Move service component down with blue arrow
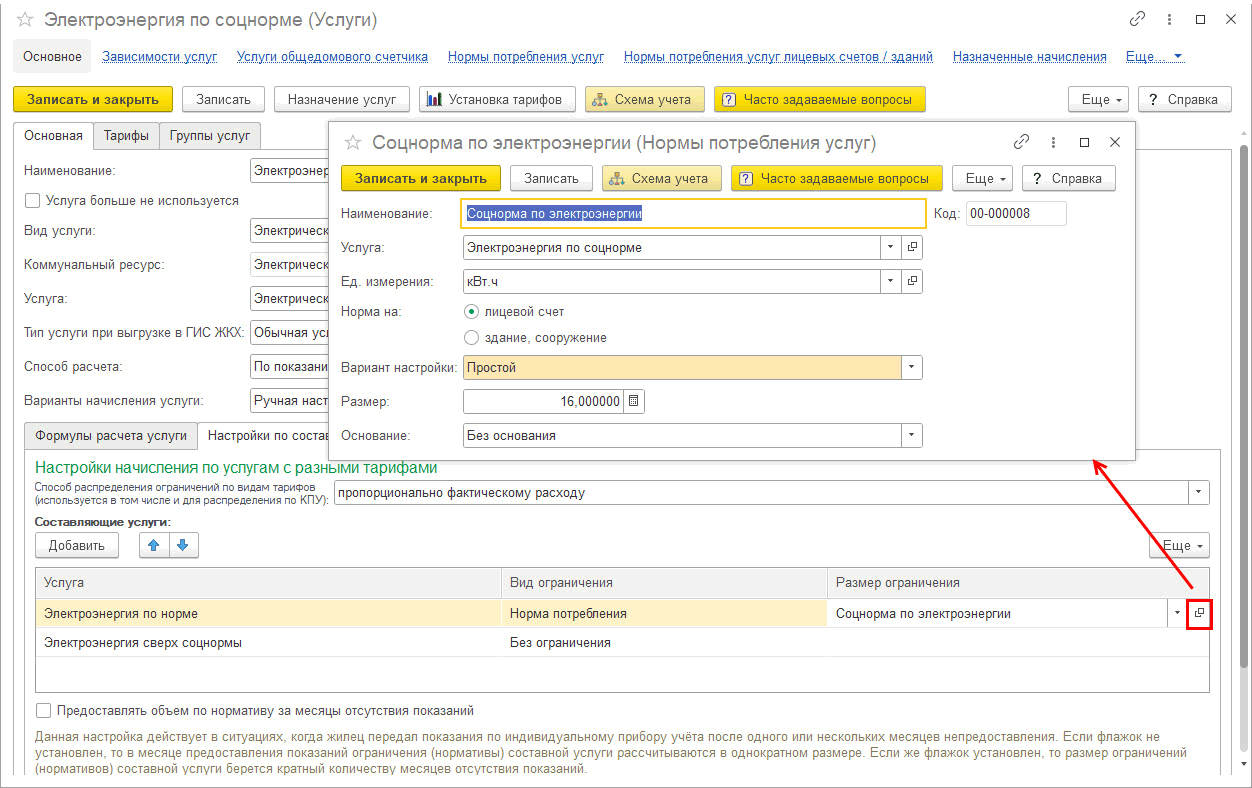The height and width of the screenshot is (788, 1252). [x=185, y=545]
